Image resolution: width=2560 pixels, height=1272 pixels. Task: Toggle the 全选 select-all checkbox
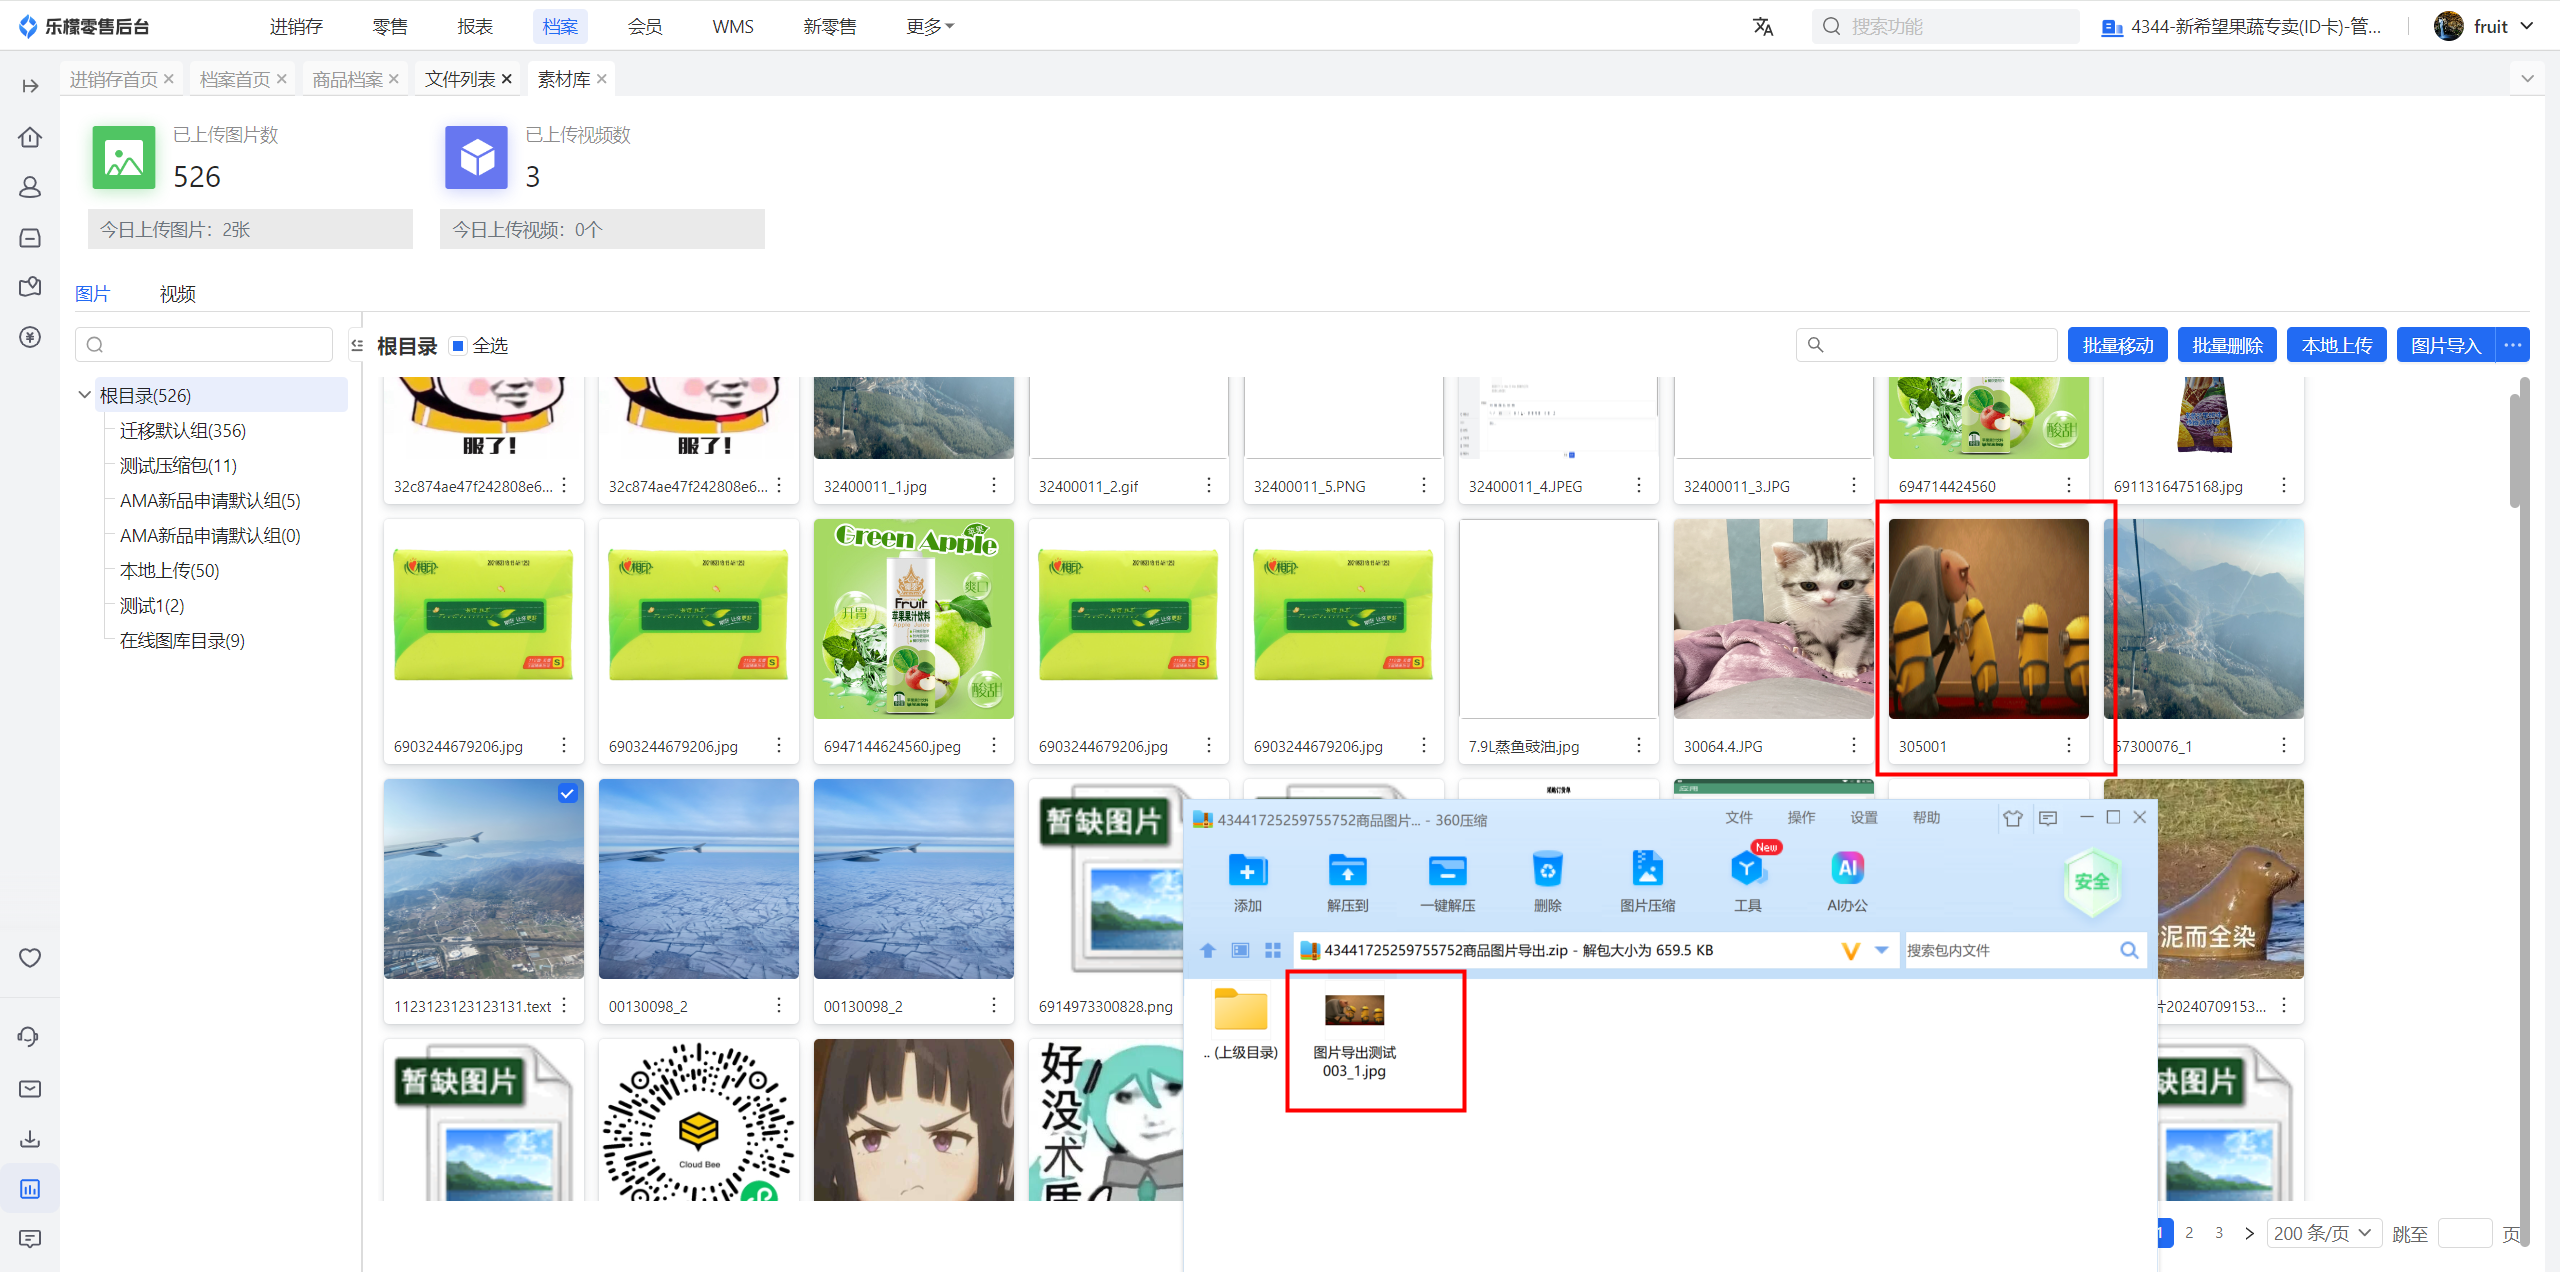pos(458,346)
